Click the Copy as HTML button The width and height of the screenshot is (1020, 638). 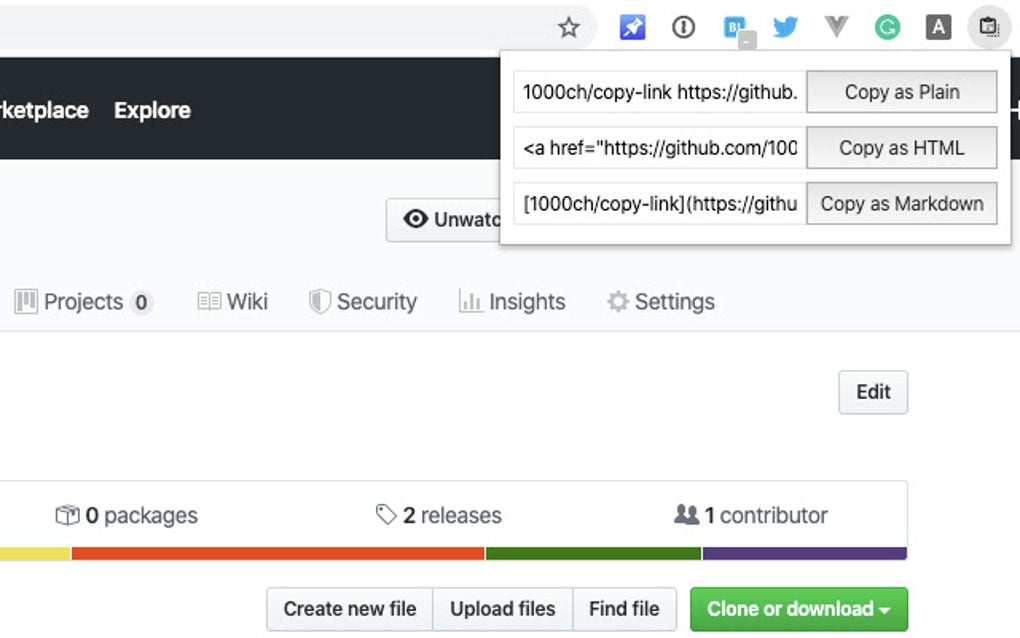click(x=901, y=148)
